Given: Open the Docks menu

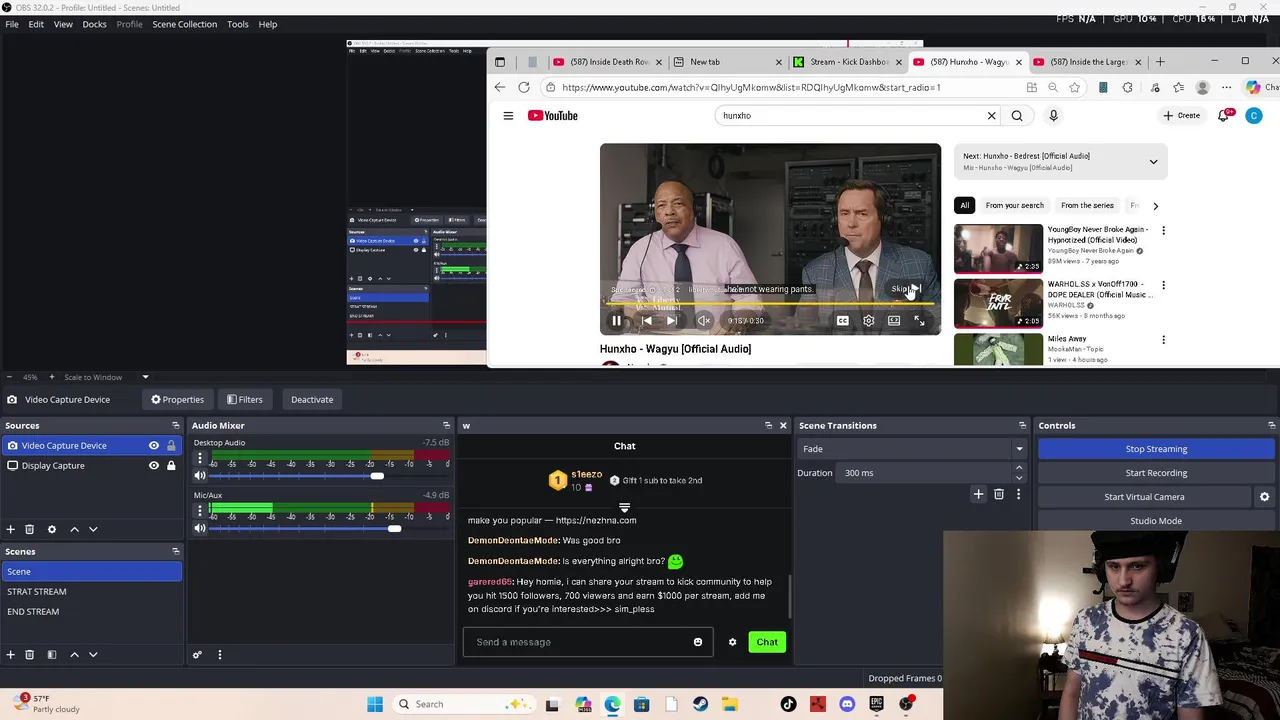Looking at the screenshot, I should click(x=94, y=24).
